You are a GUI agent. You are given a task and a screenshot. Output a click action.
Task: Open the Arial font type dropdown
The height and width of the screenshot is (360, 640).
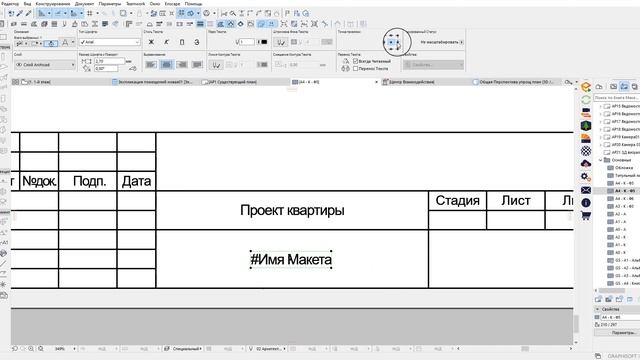(x=109, y=42)
